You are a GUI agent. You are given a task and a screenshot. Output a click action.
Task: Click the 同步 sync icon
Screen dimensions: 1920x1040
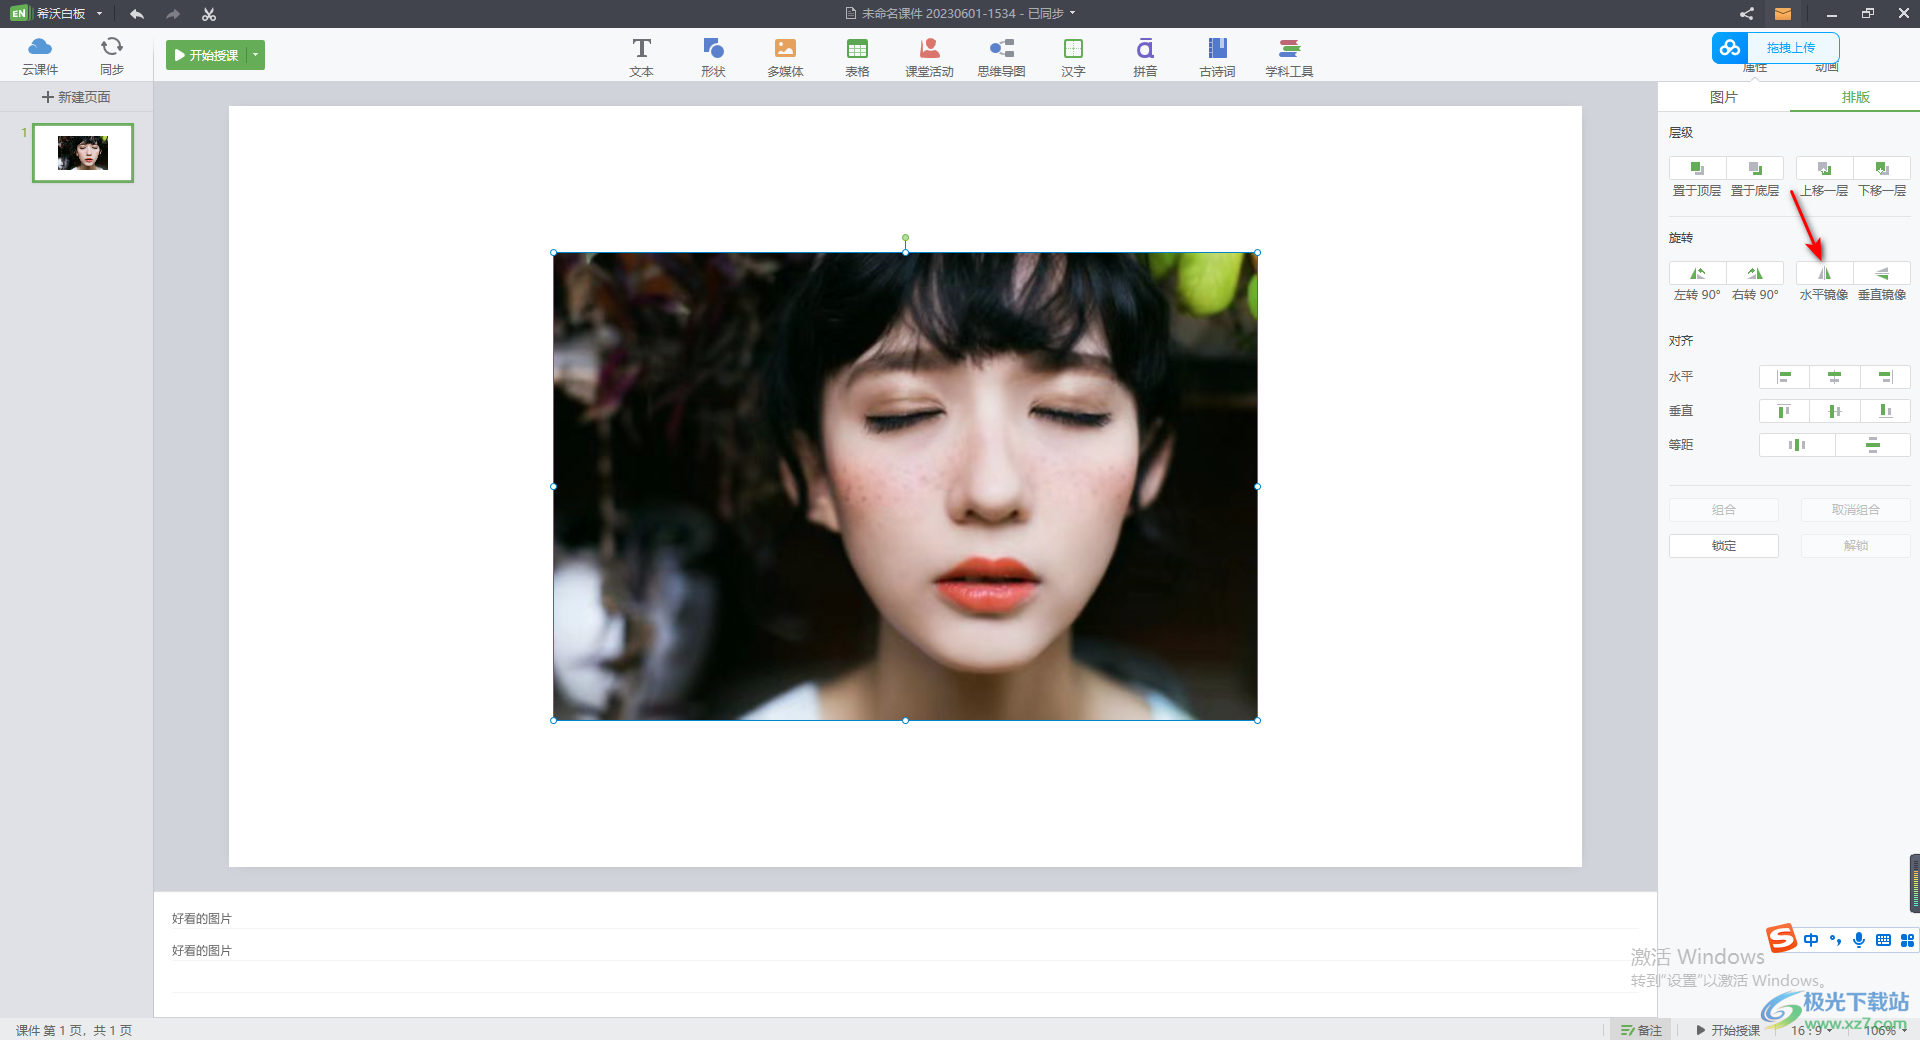point(112,55)
